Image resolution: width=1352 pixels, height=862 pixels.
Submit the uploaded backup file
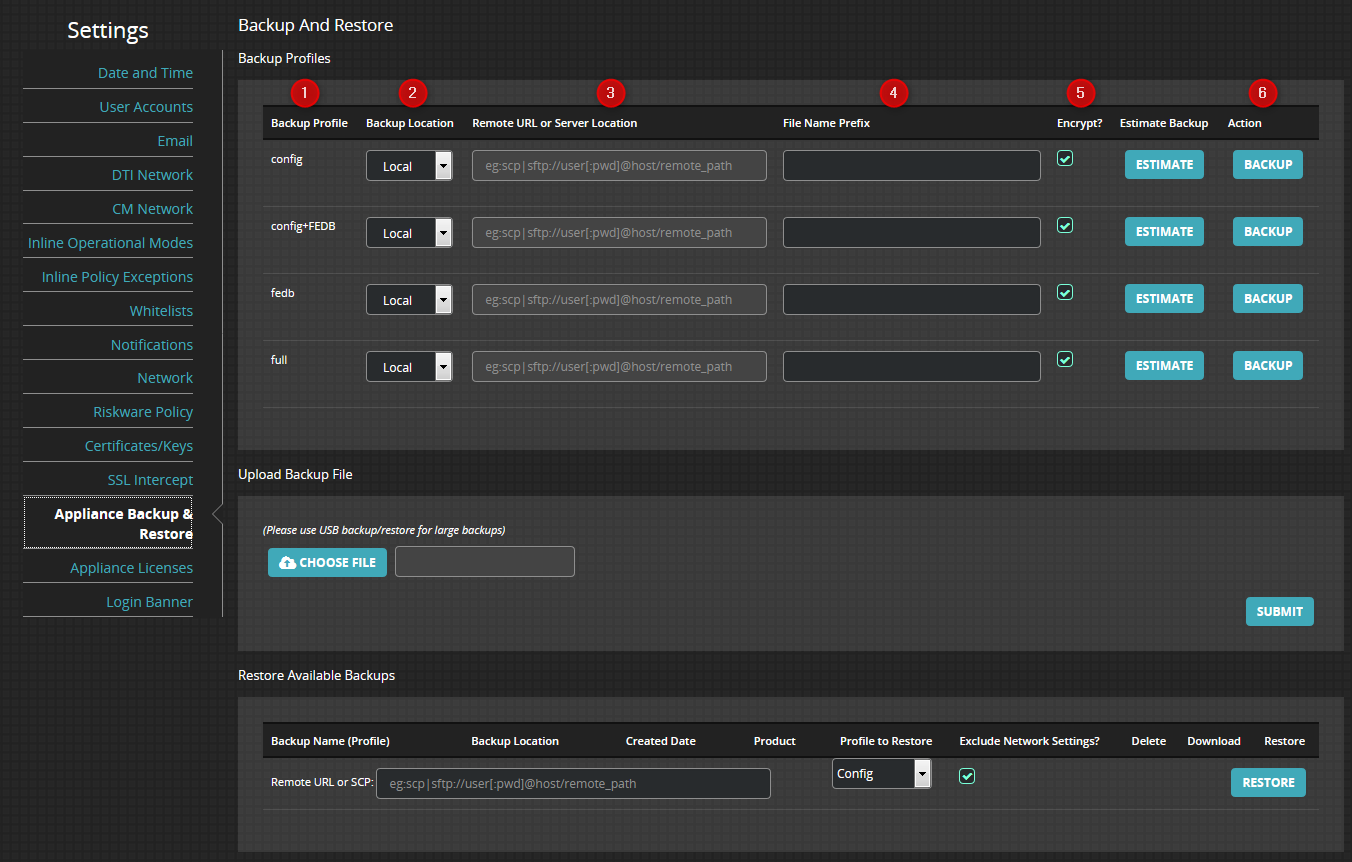pyautogui.click(x=1279, y=611)
